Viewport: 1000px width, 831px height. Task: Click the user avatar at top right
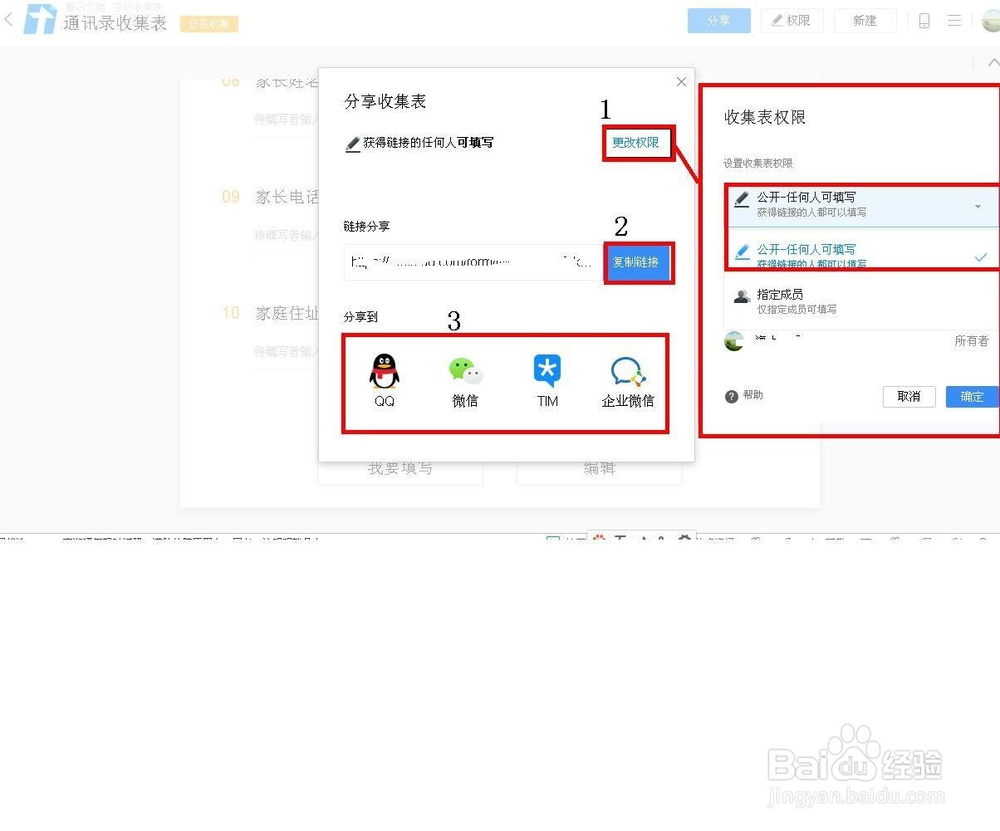[x=991, y=20]
